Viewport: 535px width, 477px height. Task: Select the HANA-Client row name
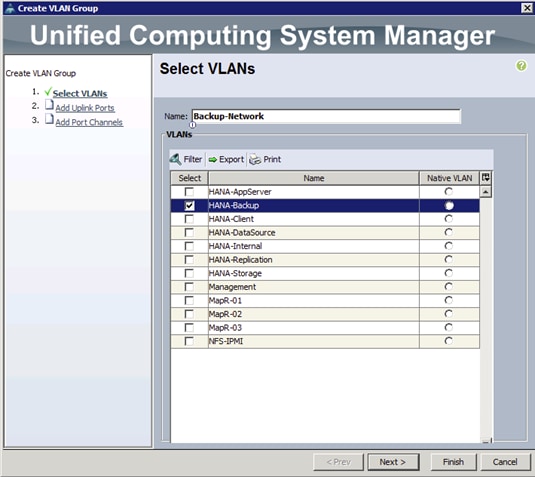coord(231,219)
